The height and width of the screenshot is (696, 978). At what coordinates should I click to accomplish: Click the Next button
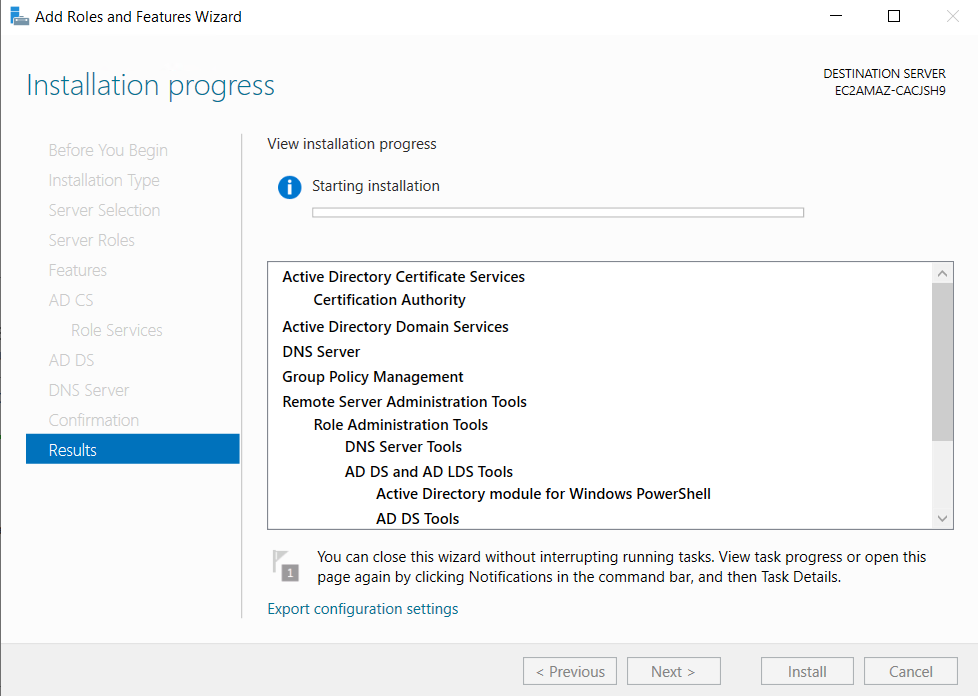tap(674, 671)
